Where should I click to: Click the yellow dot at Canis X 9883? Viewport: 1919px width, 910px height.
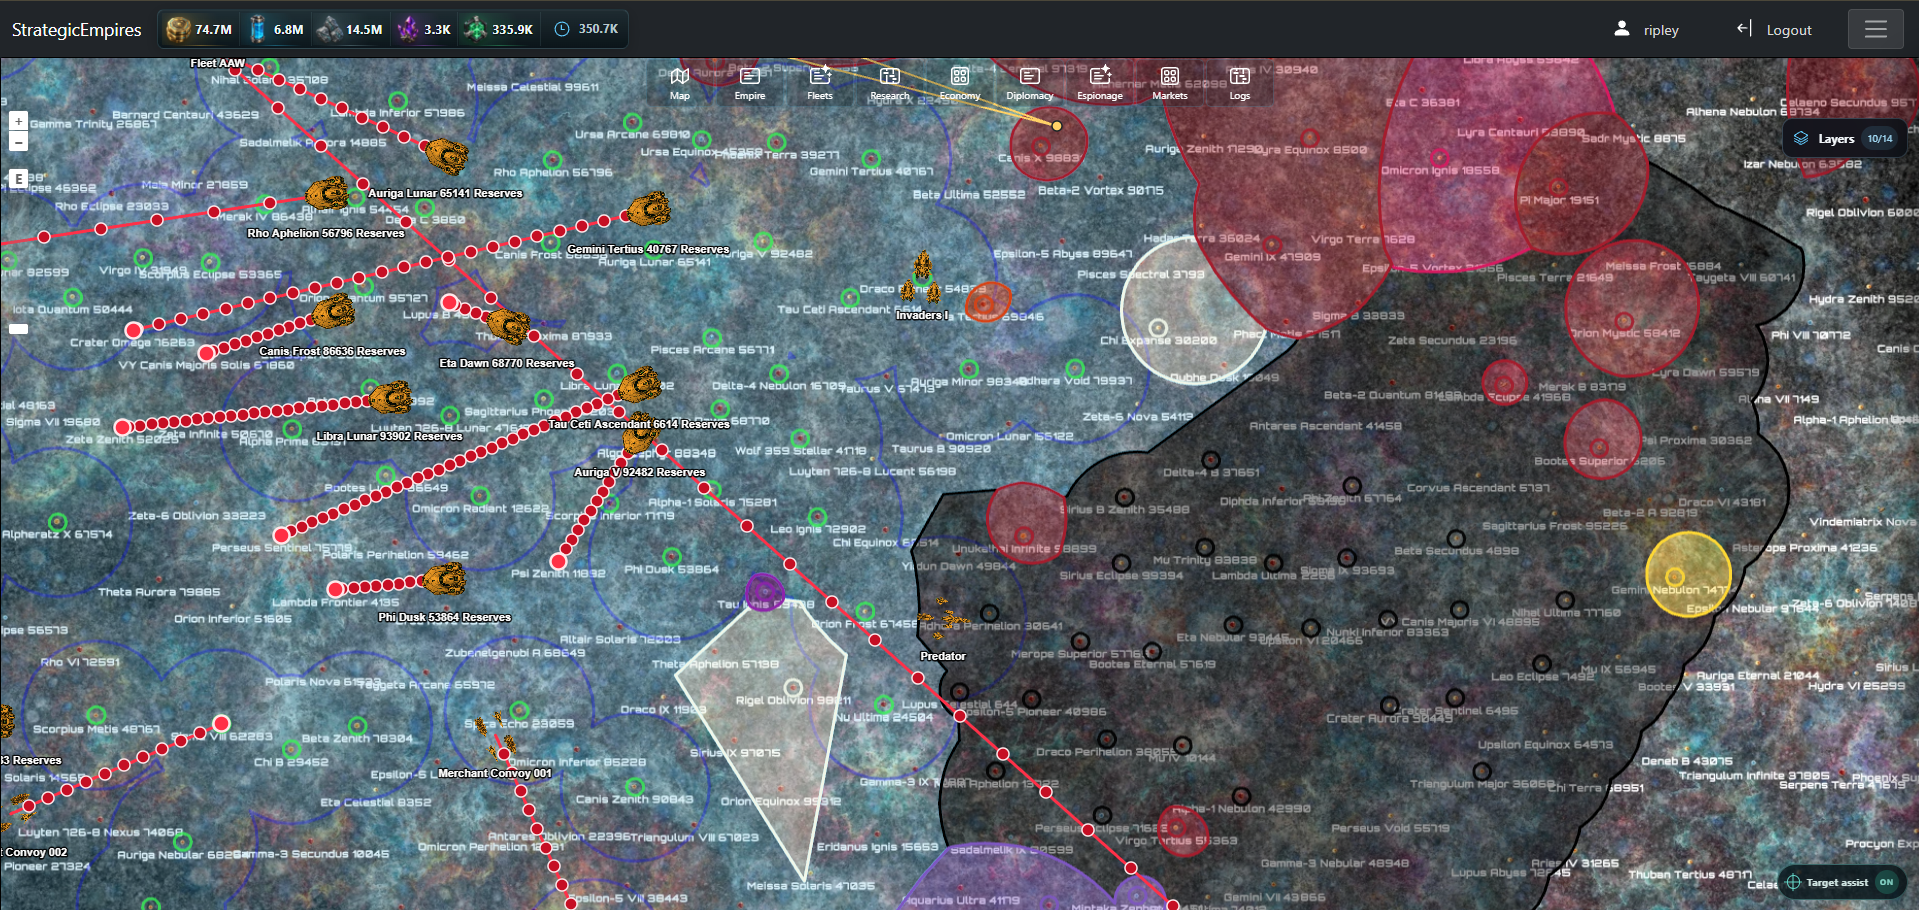point(1056,125)
